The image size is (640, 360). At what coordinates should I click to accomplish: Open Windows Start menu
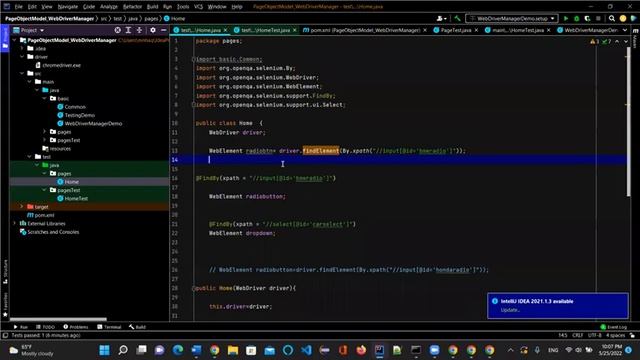tap(104, 350)
